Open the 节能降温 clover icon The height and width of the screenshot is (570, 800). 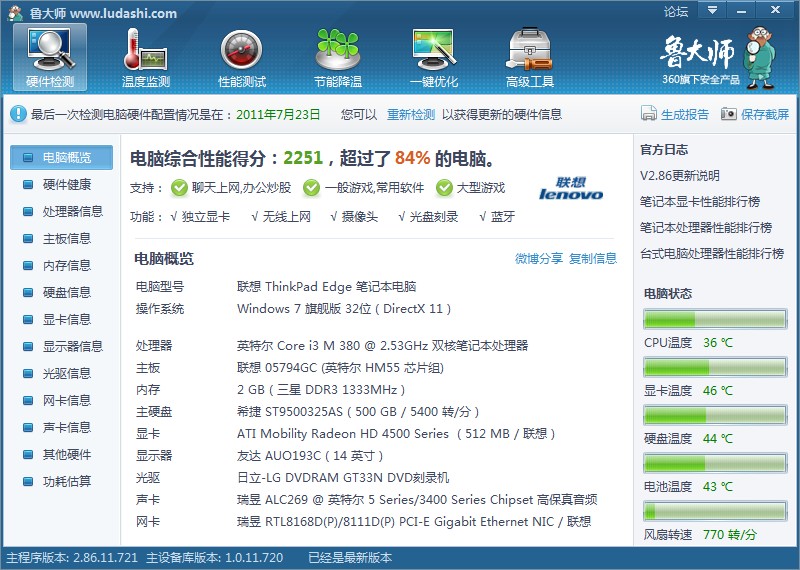(338, 57)
